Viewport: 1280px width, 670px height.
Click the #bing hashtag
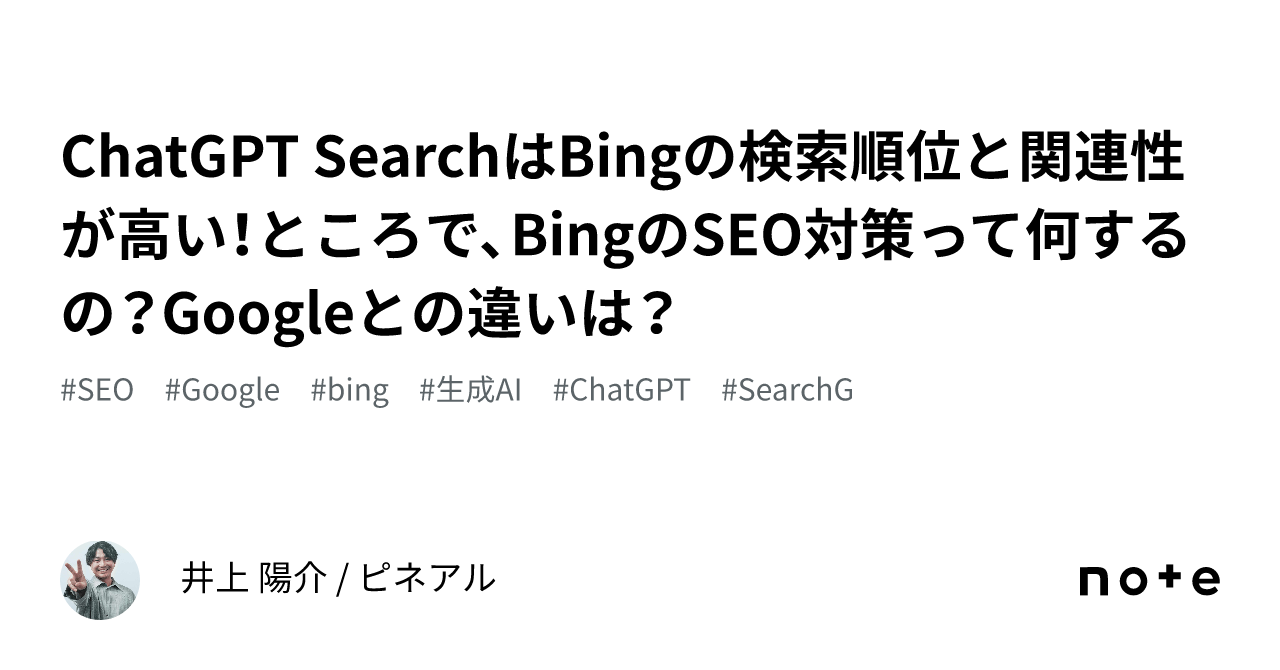pyautogui.click(x=349, y=390)
